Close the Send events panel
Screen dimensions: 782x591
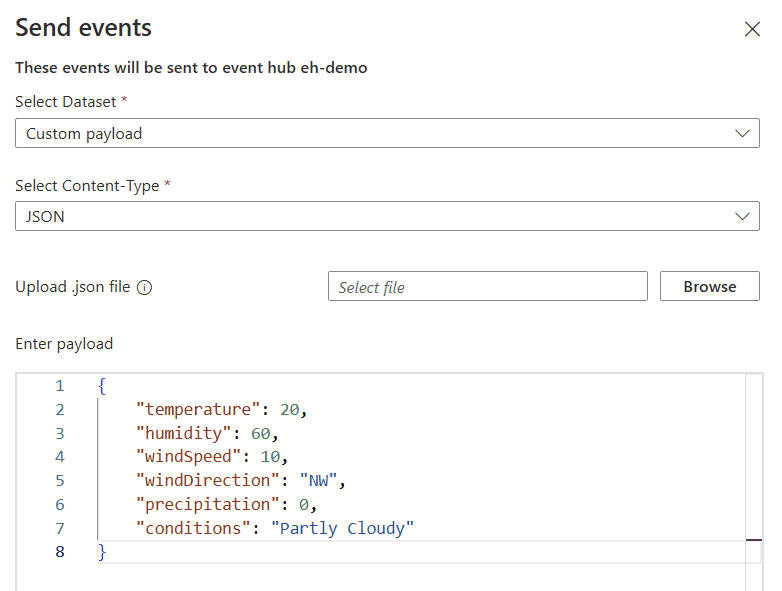click(752, 29)
